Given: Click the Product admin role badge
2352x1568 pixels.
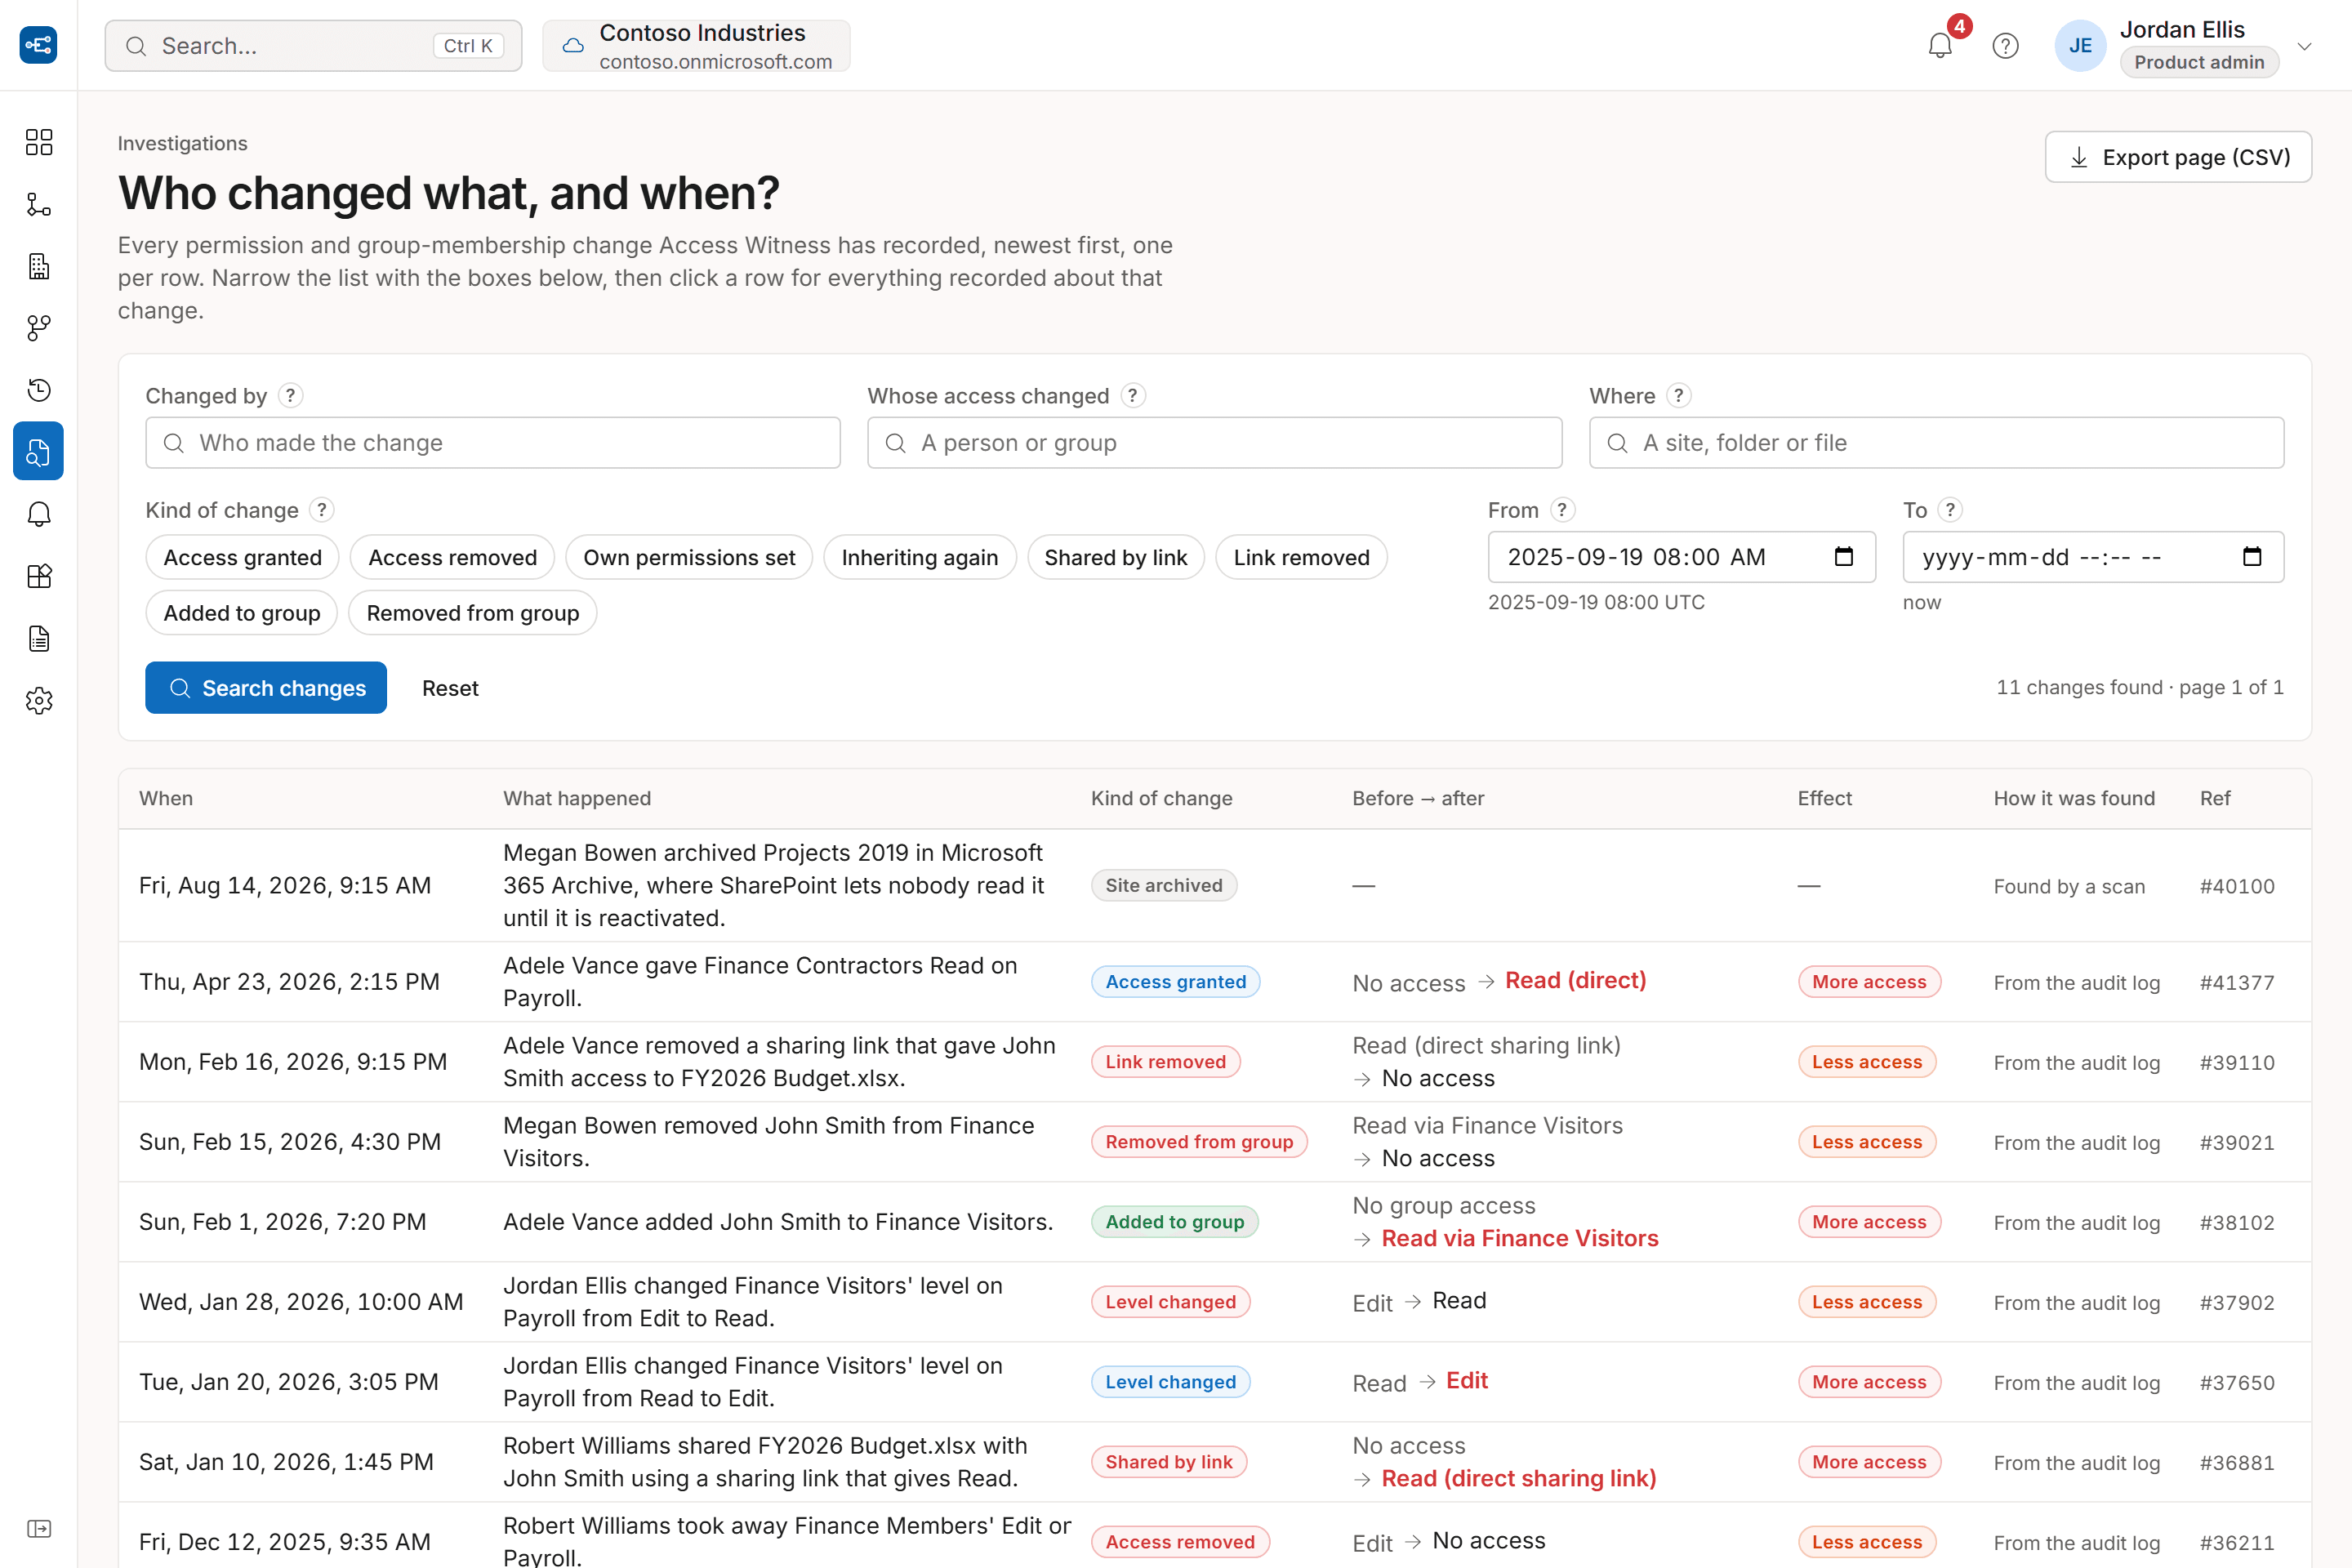Looking at the screenshot, I should [x=2199, y=62].
